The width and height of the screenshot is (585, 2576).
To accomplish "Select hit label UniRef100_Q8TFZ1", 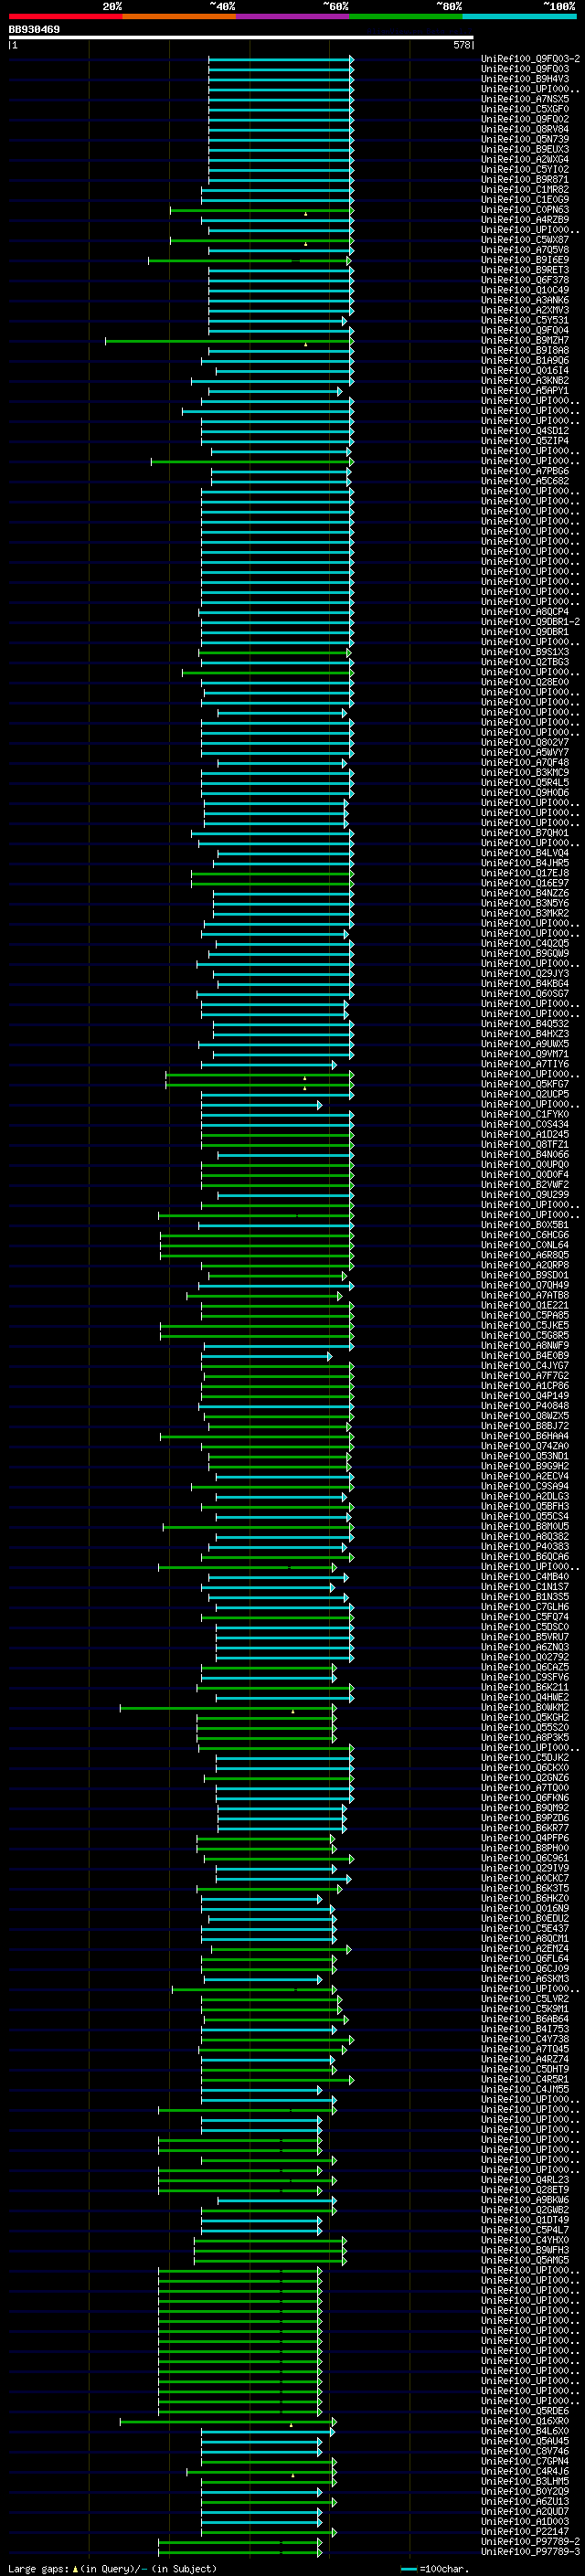I will pos(525,1144).
